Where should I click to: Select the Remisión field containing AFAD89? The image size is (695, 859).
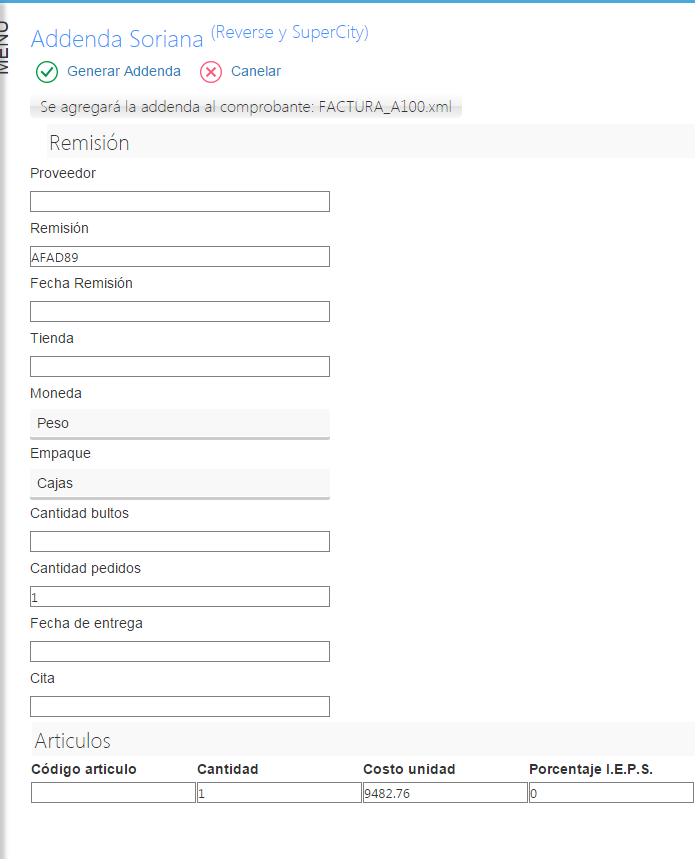(x=180, y=256)
